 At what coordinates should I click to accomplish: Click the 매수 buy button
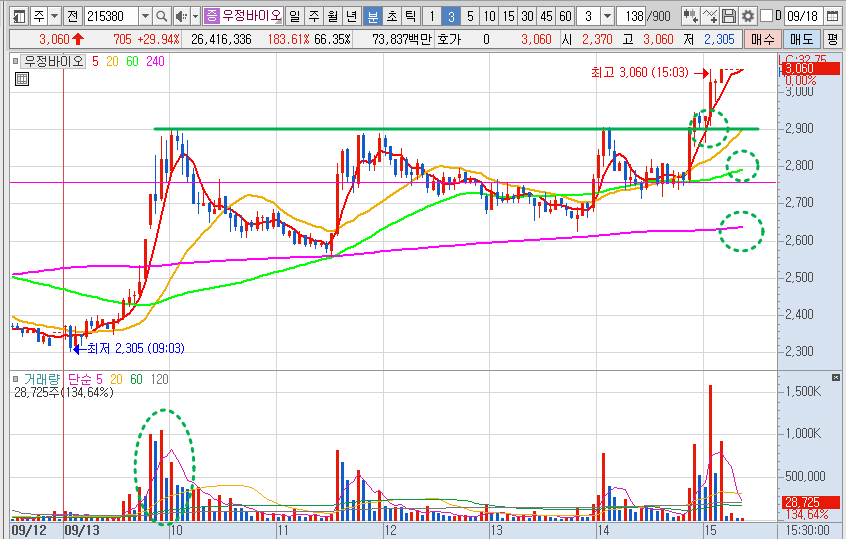pyautogui.click(x=762, y=39)
